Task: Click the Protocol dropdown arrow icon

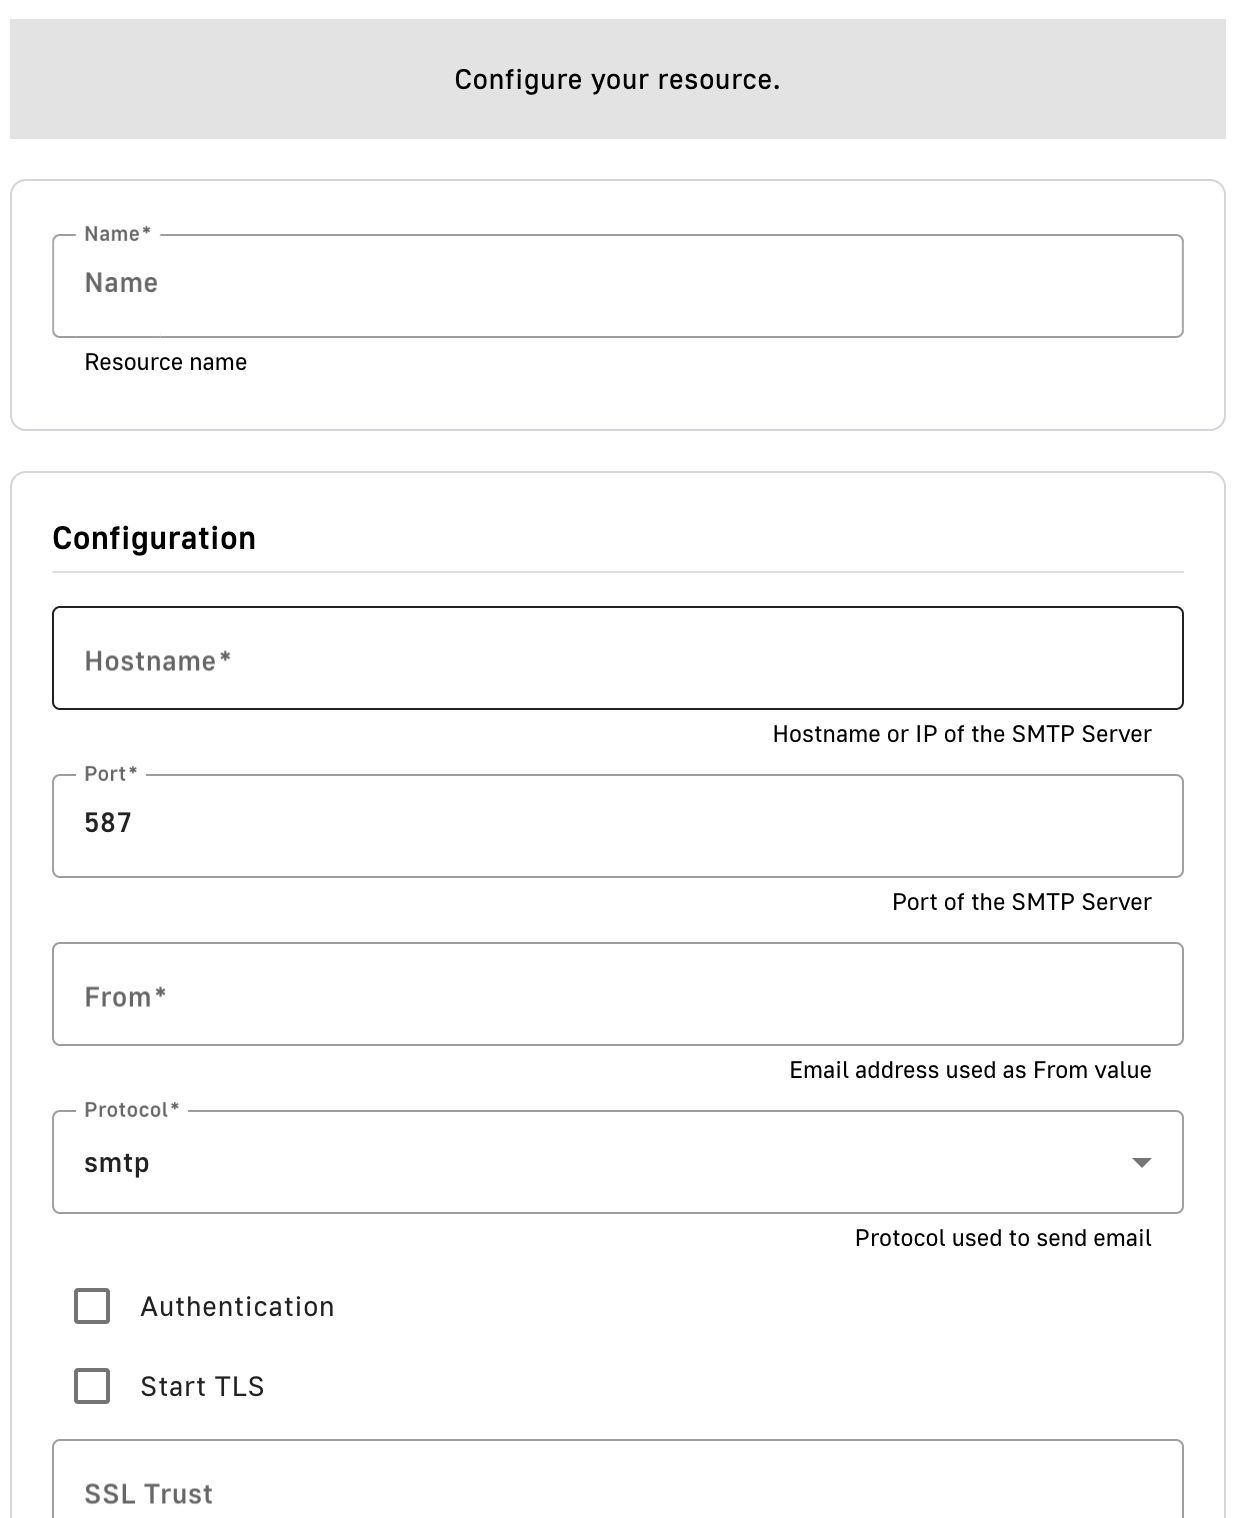Action: 1141,1162
